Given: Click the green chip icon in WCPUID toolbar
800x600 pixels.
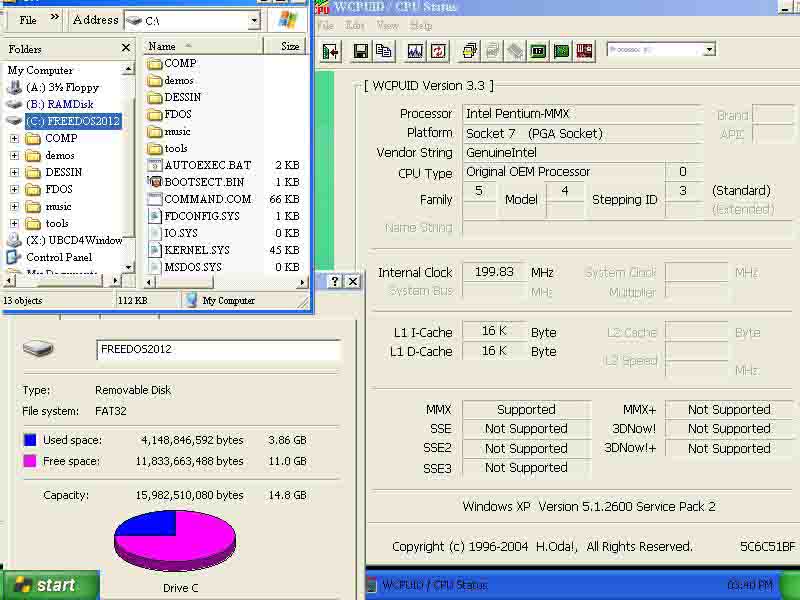Looking at the screenshot, I should [x=538, y=51].
